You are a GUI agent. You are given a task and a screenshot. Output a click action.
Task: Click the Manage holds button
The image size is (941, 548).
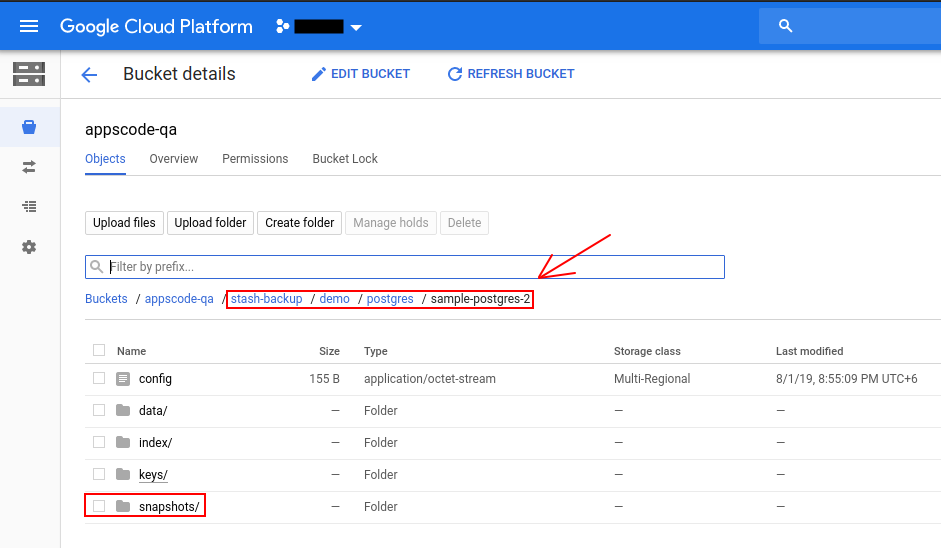pyautogui.click(x=391, y=223)
